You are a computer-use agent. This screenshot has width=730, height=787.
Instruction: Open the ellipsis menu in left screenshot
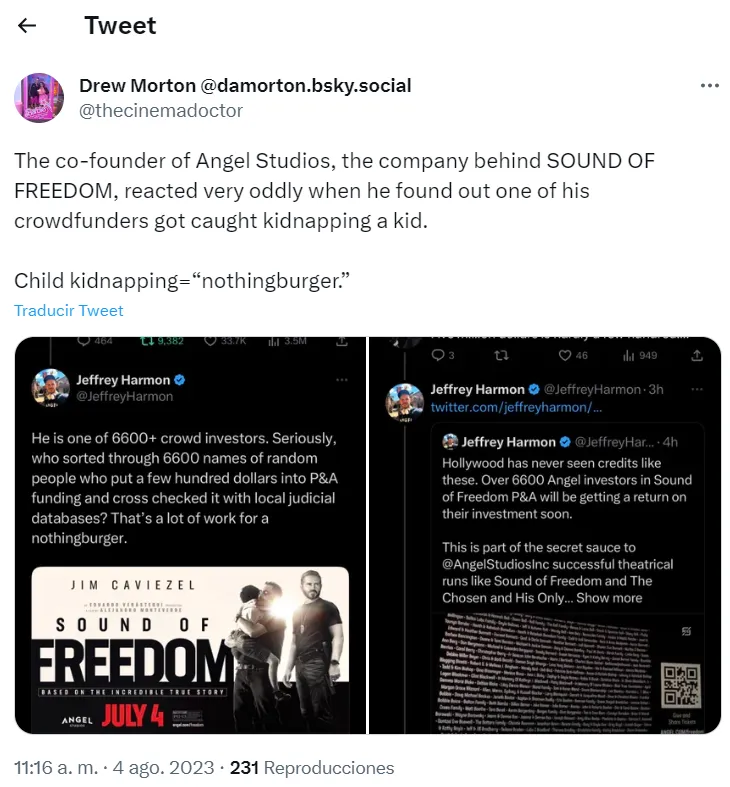click(342, 381)
